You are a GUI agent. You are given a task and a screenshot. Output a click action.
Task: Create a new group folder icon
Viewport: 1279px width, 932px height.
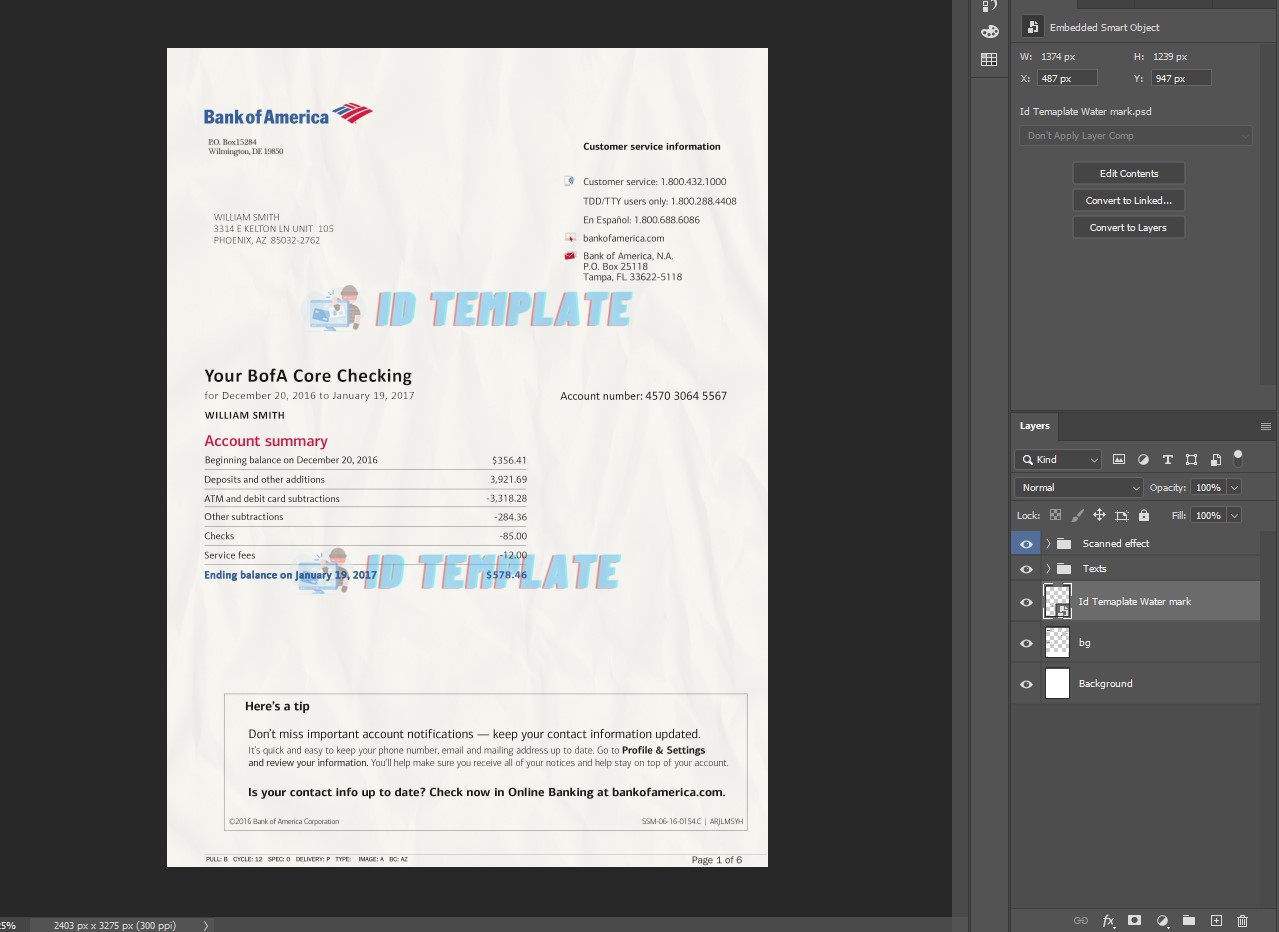(1189, 920)
